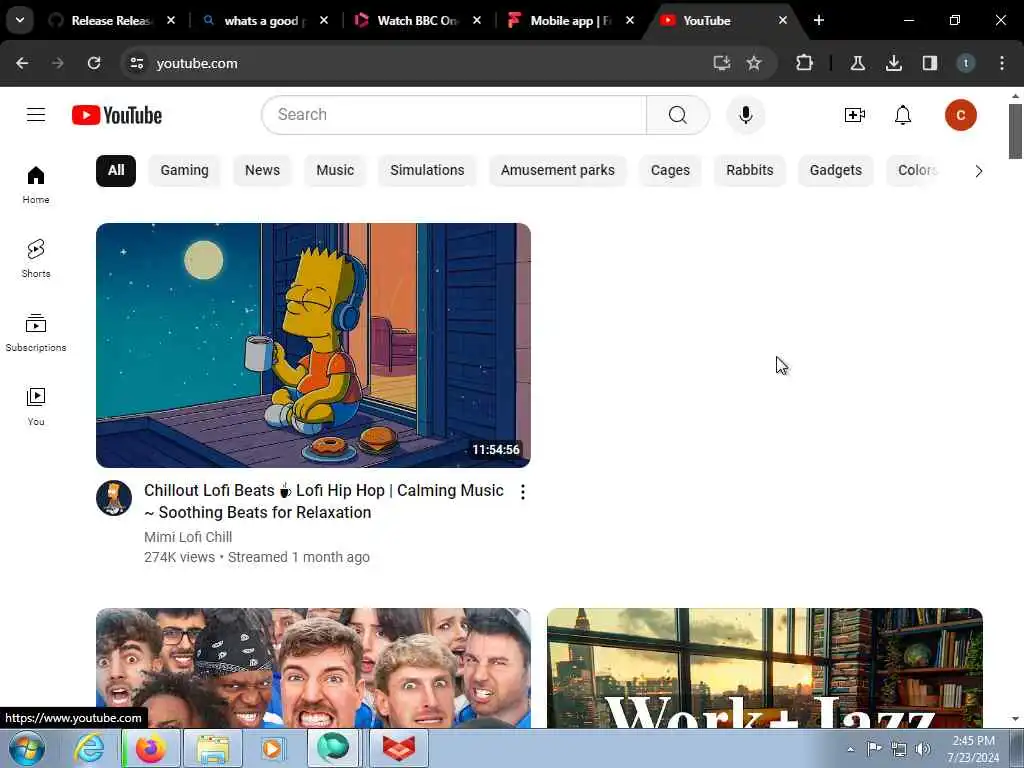1024x768 pixels.
Task: Open the notifications bell
Action: [x=903, y=115]
